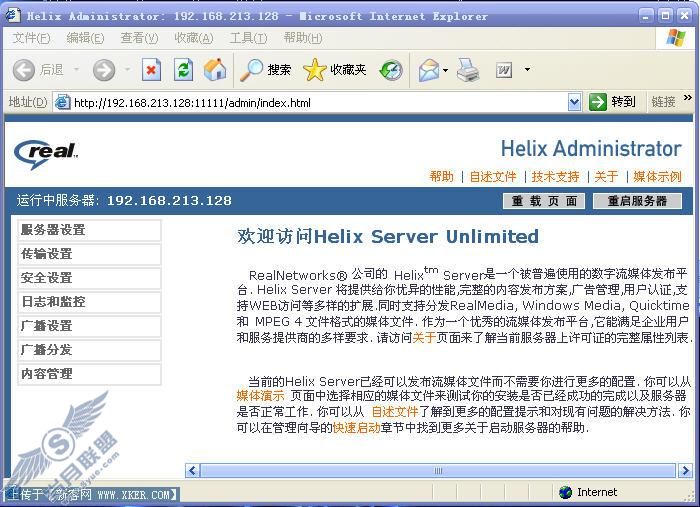Follow the 媒体演示 link in text
Image resolution: width=700 pixels, height=507 pixels.
point(260,395)
